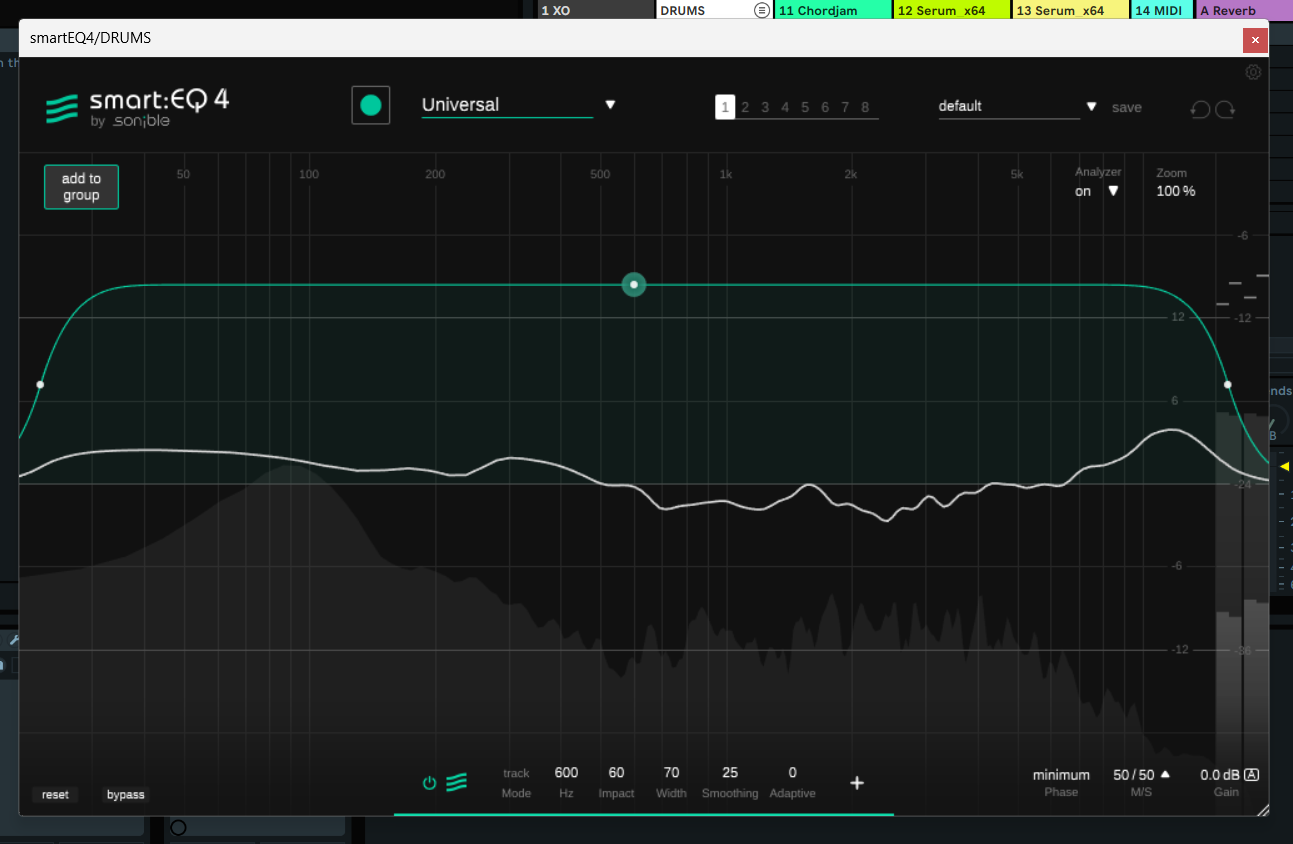Select the 12 Serum x64 track header
Screen dimensions: 1293x844
952,10
